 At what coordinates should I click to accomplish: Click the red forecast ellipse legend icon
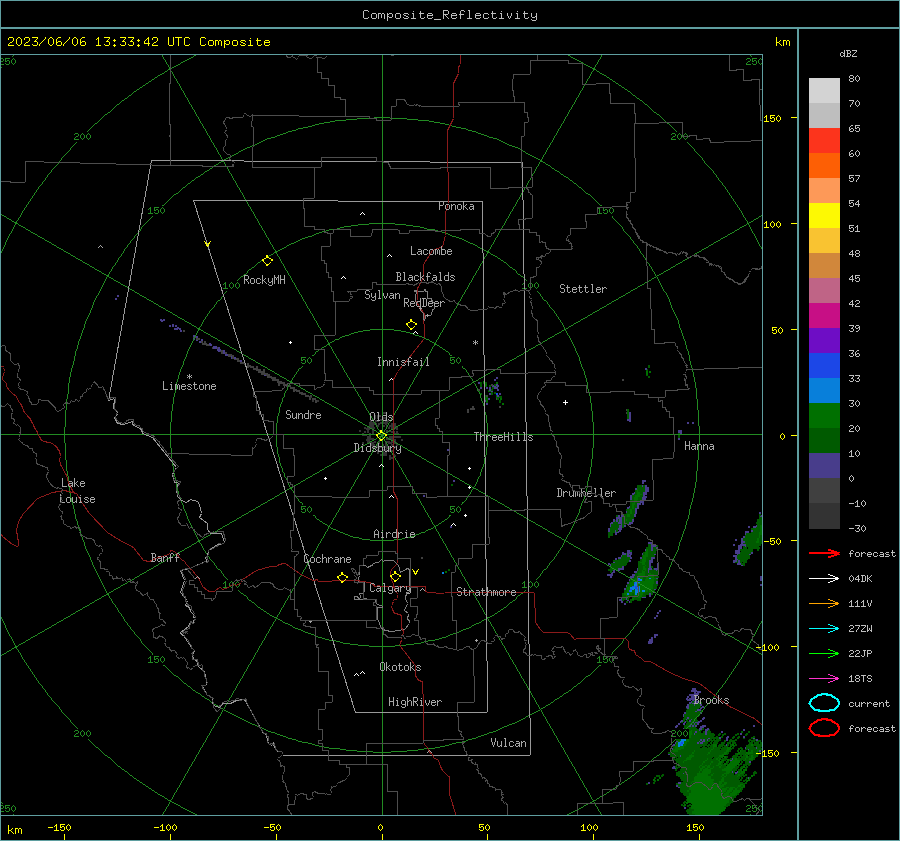pyautogui.click(x=824, y=728)
